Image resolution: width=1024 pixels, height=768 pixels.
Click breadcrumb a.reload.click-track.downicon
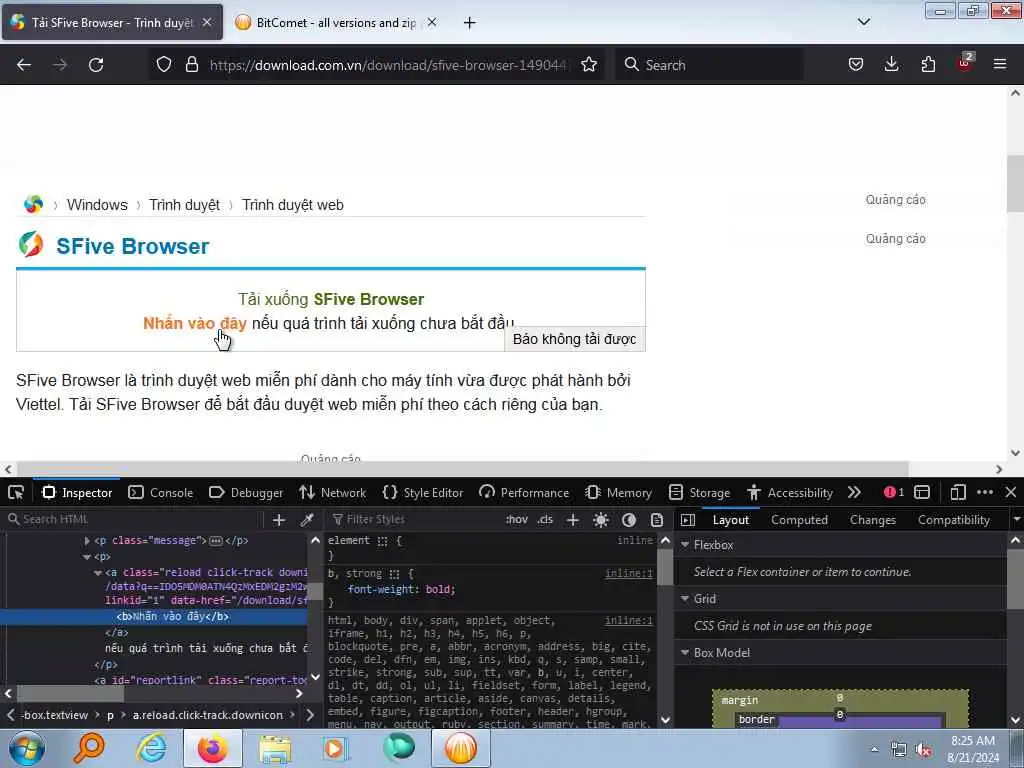tap(208, 715)
